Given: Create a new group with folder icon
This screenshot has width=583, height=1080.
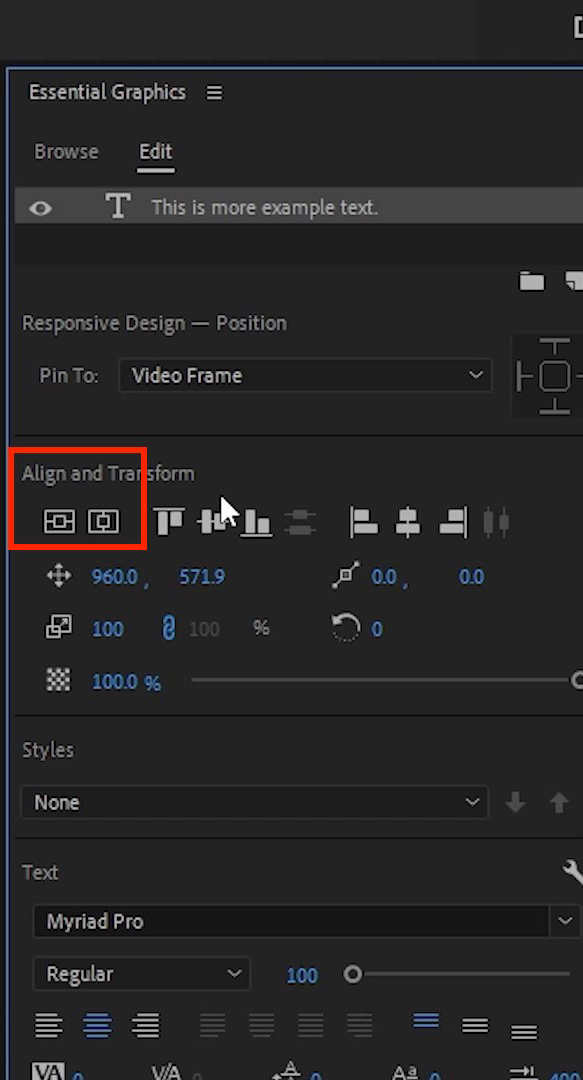Looking at the screenshot, I should pos(531,281).
